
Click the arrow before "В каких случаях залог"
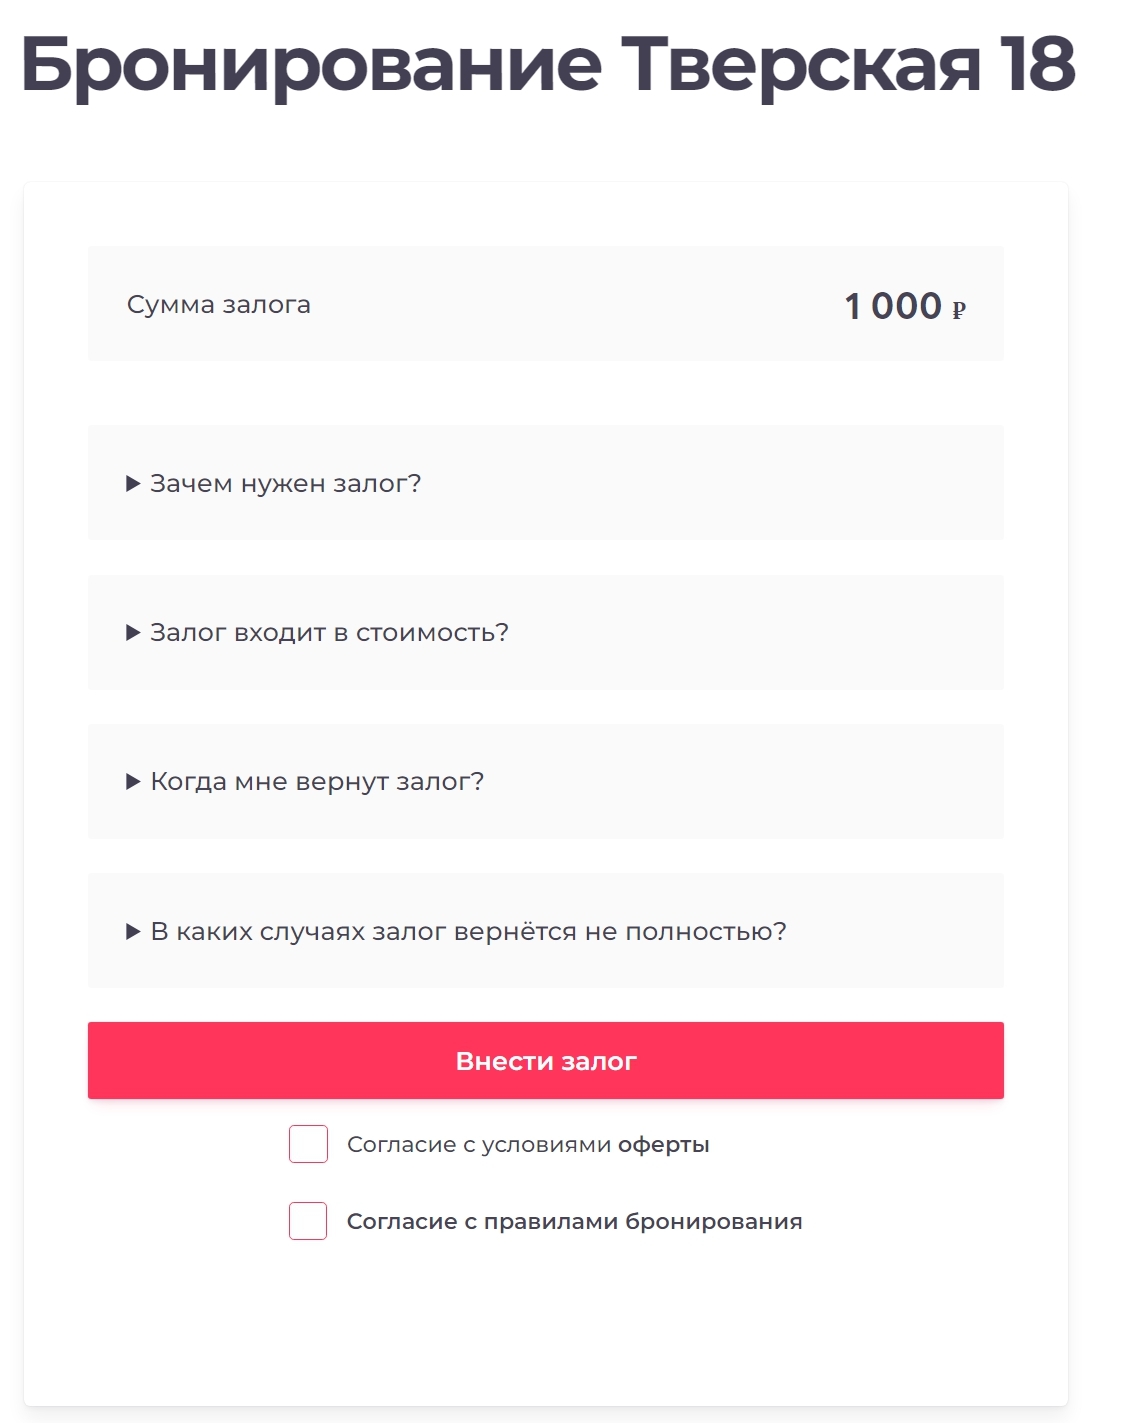tap(133, 932)
